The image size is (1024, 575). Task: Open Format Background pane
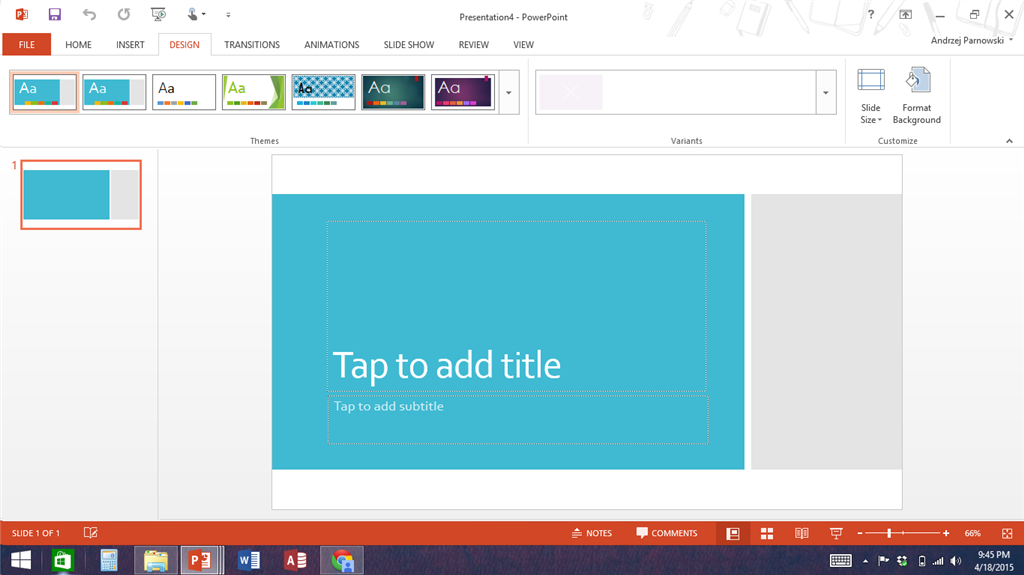coord(916,95)
